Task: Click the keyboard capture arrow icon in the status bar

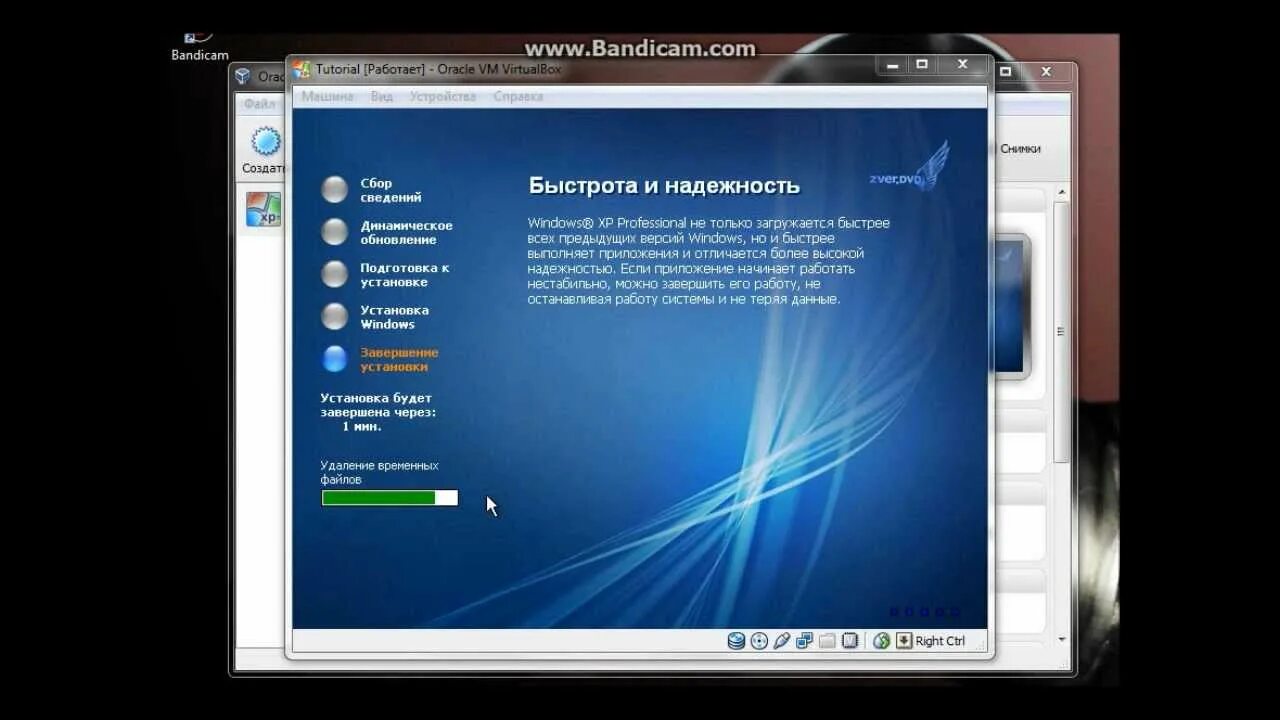Action: pyautogui.click(x=904, y=641)
